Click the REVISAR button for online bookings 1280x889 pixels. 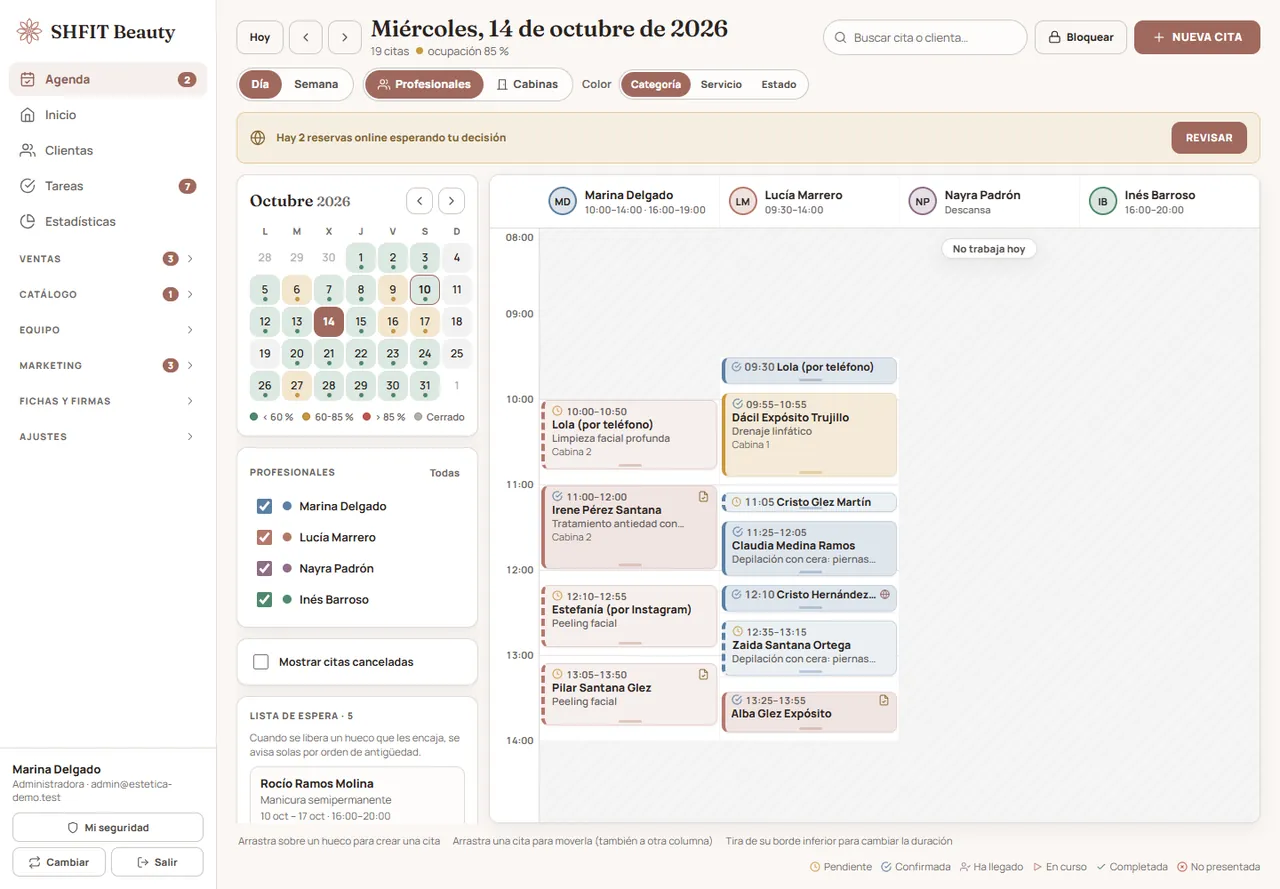click(x=1209, y=138)
